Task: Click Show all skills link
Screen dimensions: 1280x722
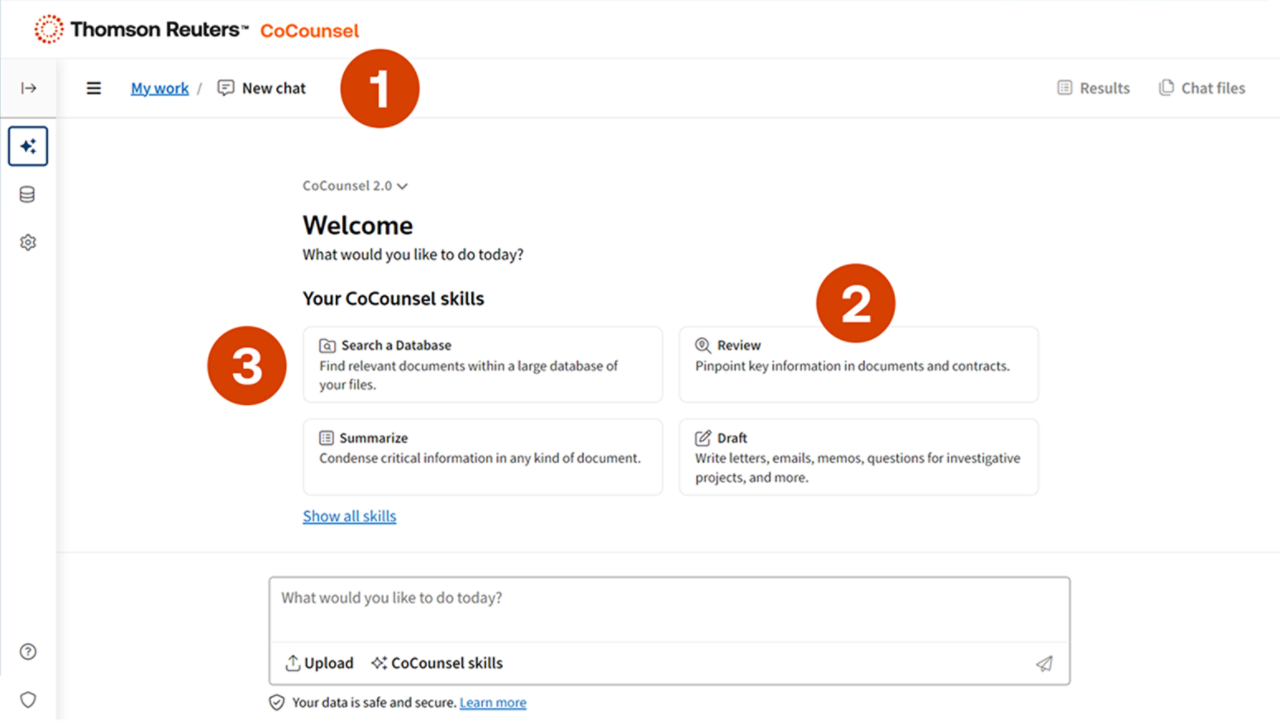Action: coord(350,516)
